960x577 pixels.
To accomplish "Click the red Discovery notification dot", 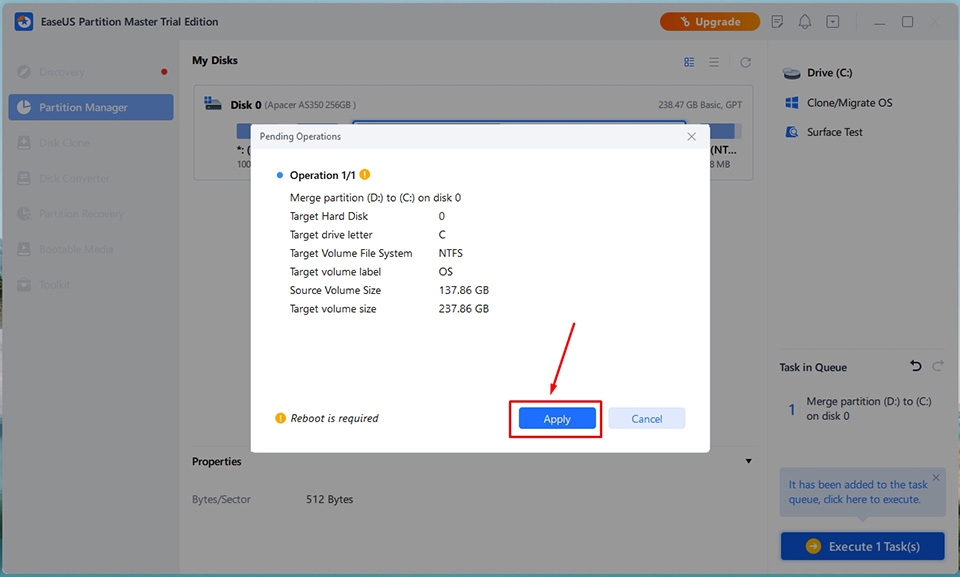I will 164,72.
